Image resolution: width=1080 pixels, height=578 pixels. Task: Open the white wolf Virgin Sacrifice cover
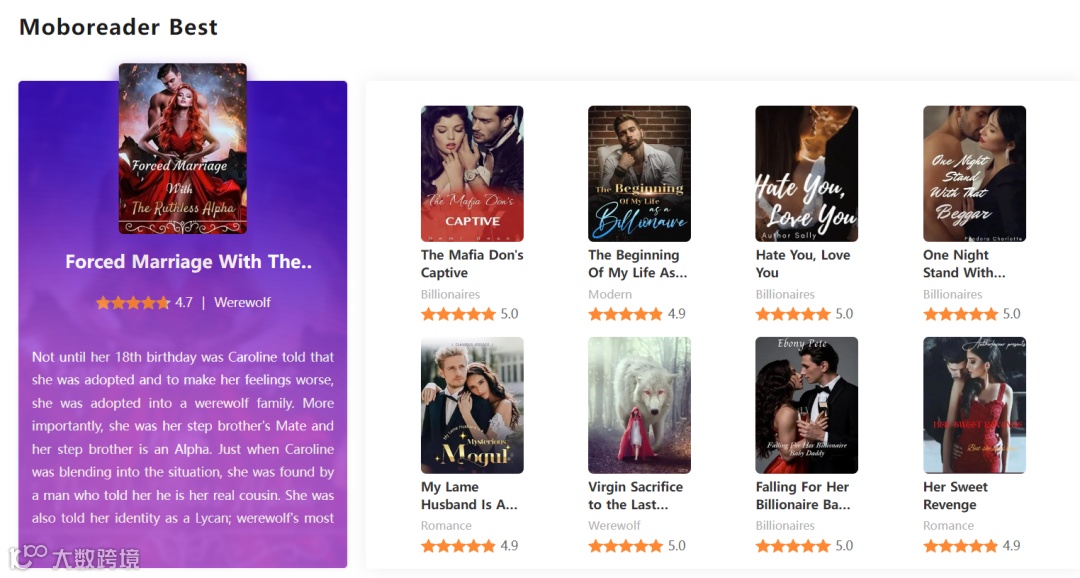point(639,404)
